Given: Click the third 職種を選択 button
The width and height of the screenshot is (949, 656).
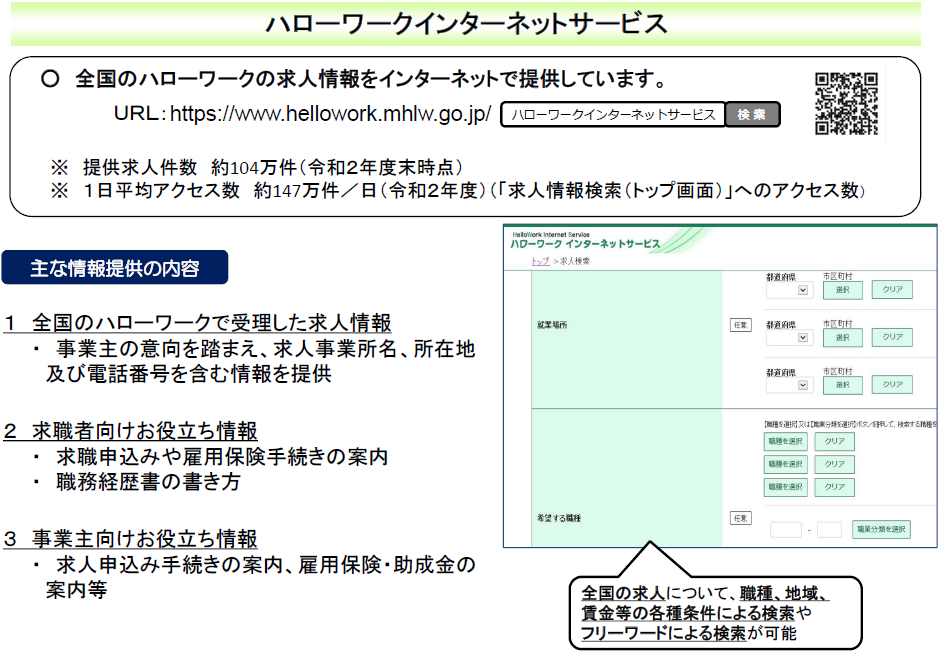Looking at the screenshot, I should [785, 487].
